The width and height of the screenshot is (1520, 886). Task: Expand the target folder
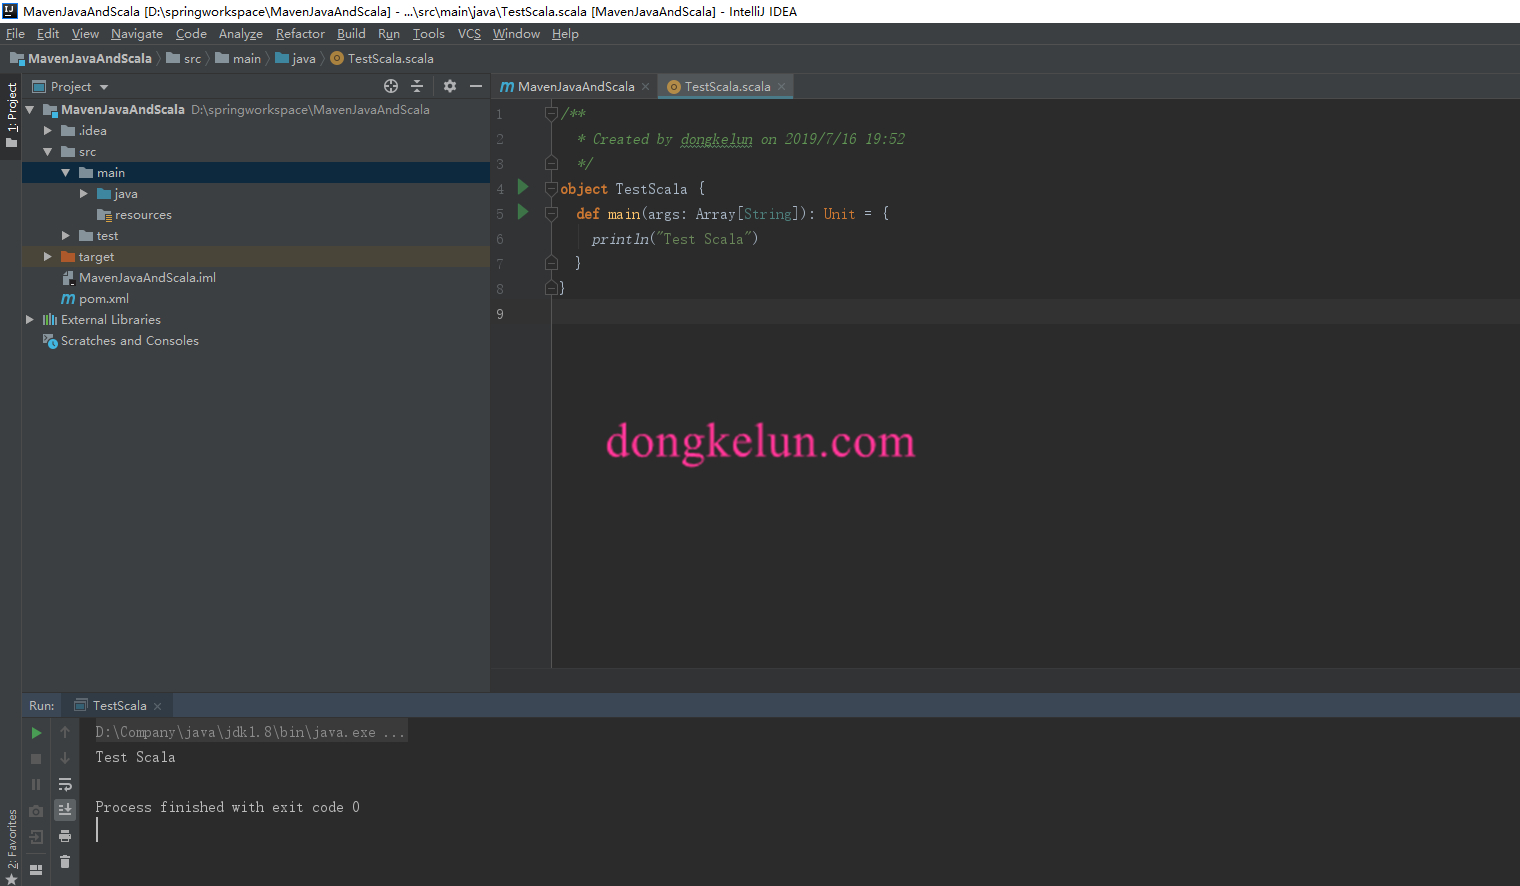[x=48, y=257]
